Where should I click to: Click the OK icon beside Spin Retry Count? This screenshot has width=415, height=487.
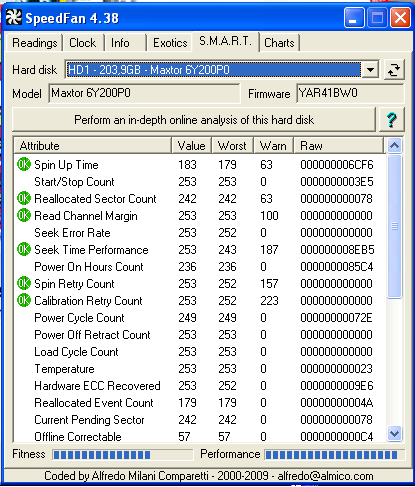click(x=24, y=284)
